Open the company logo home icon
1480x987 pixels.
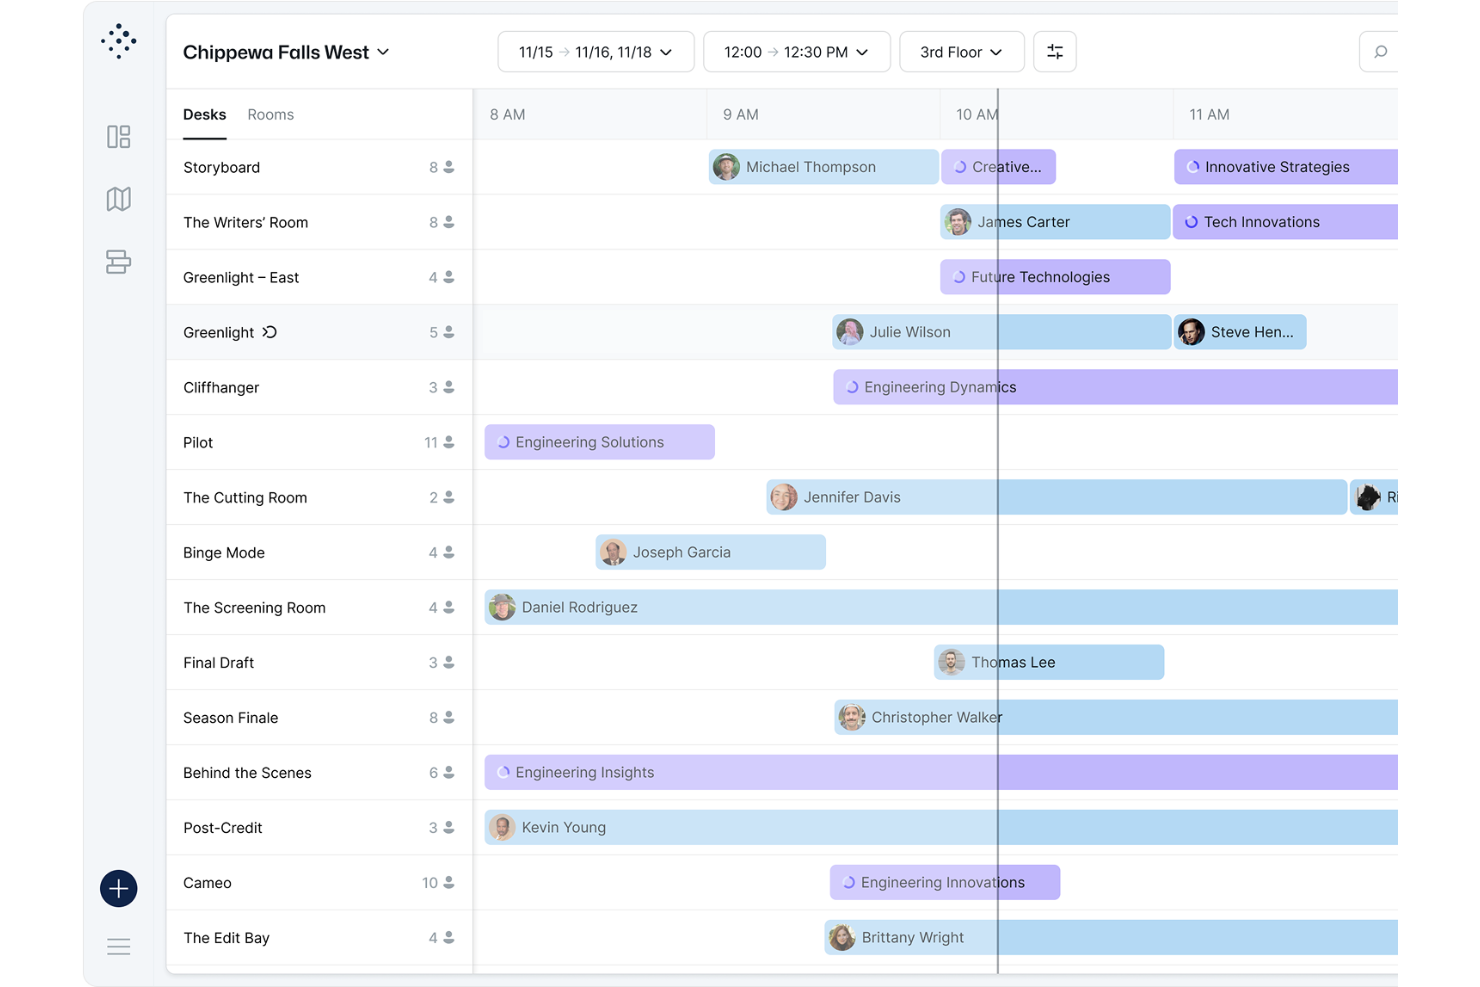point(118,41)
